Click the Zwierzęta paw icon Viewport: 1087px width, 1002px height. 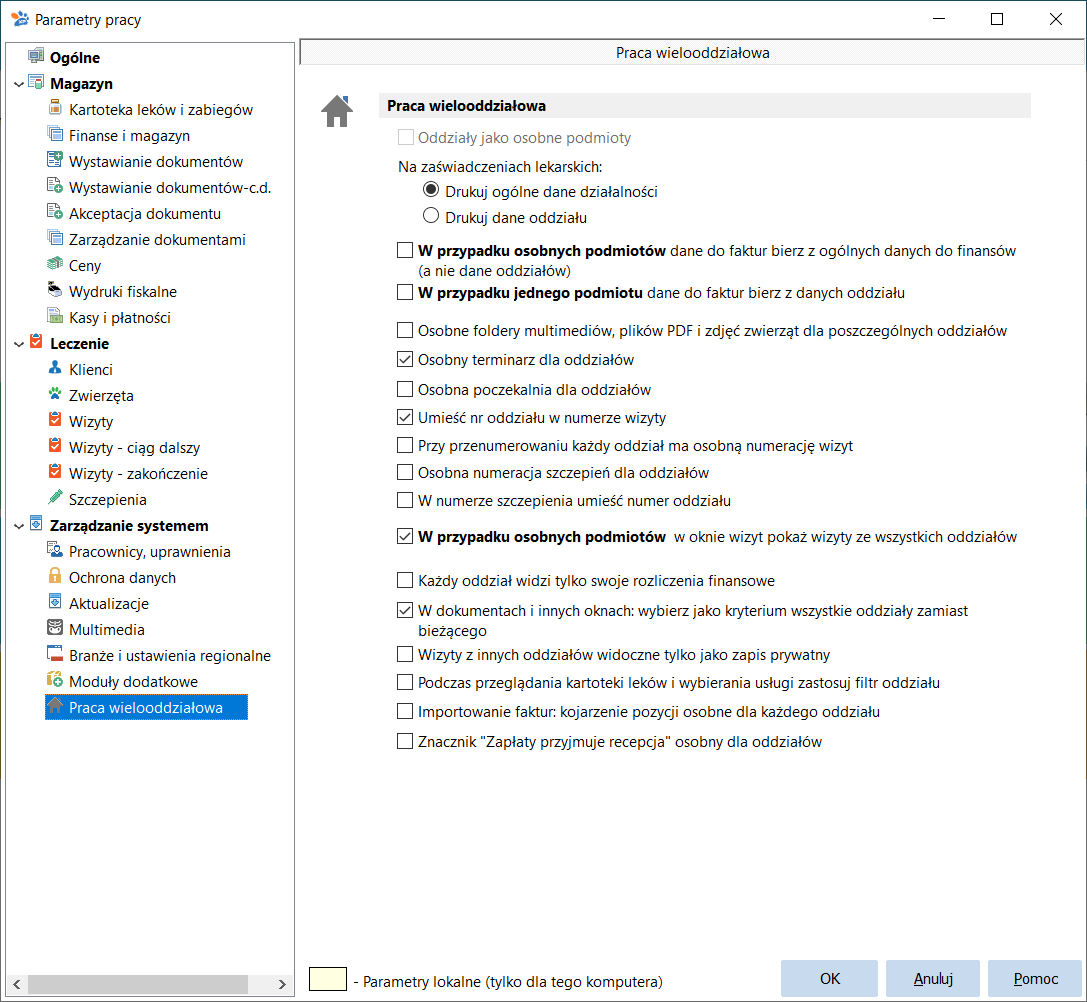(55, 394)
